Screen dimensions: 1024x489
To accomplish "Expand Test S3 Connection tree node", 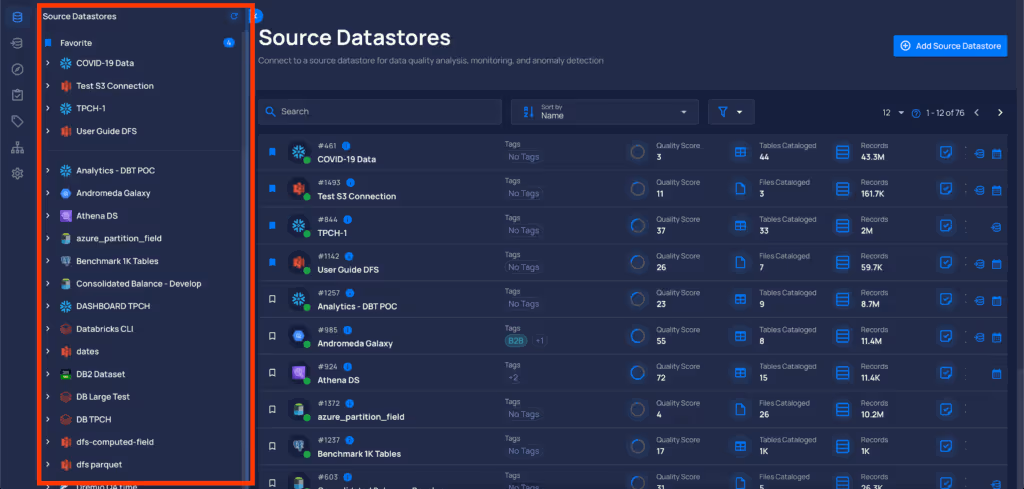I will click(x=48, y=86).
